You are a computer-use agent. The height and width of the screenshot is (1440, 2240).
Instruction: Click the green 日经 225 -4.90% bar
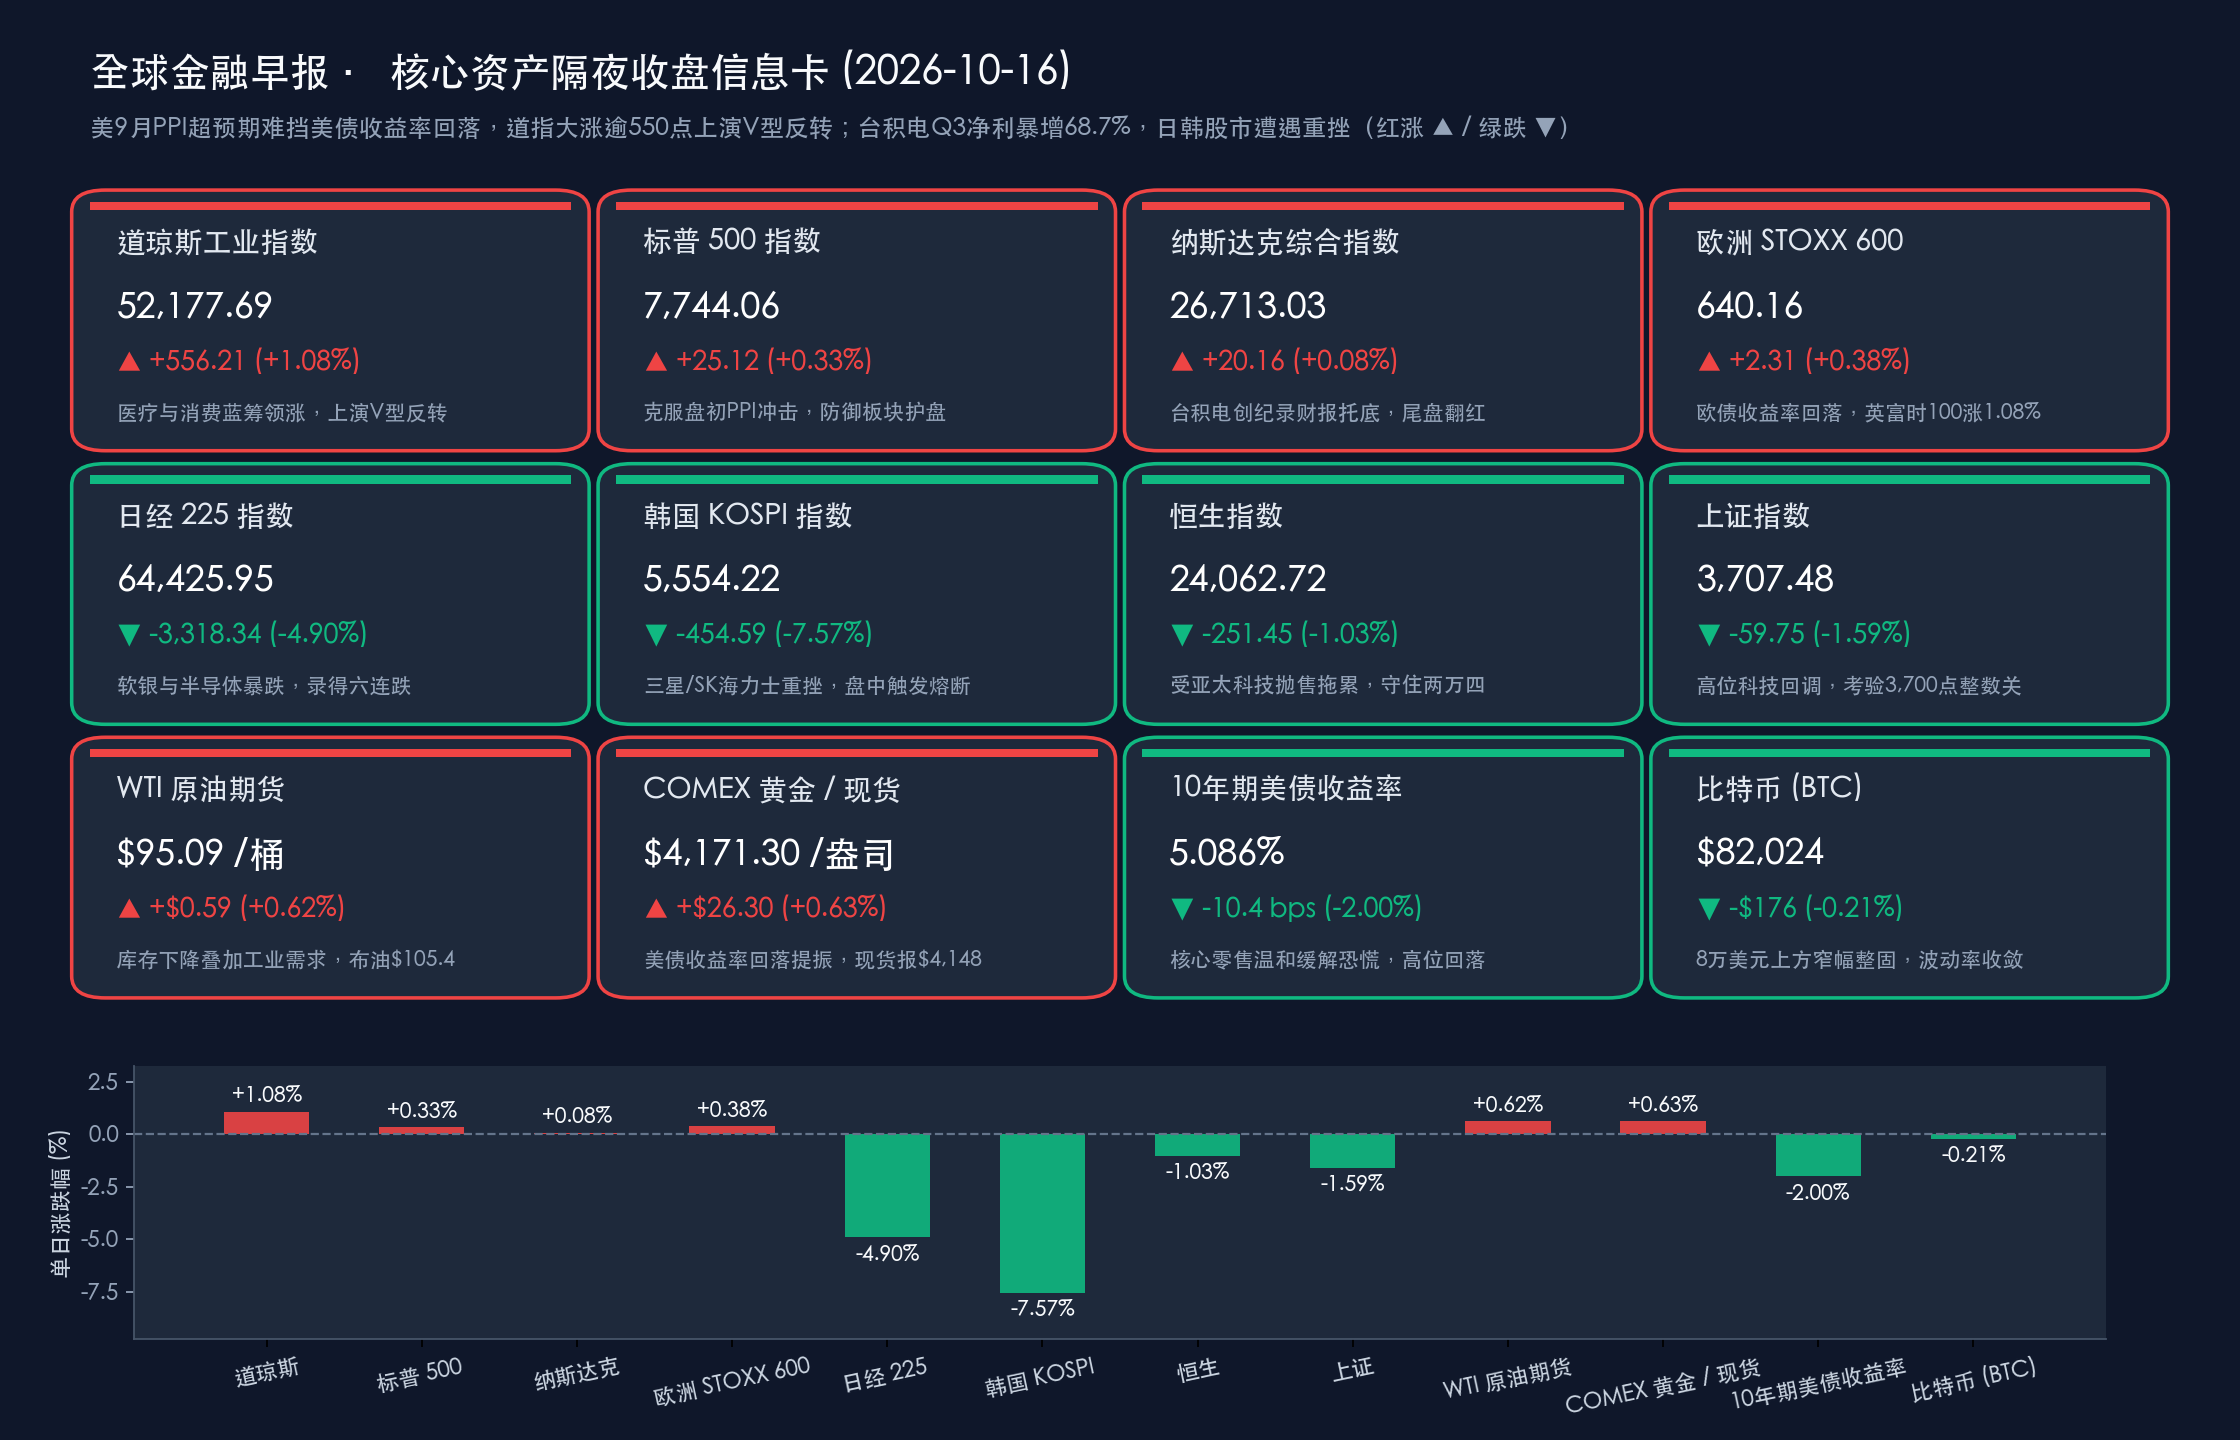click(x=887, y=1185)
